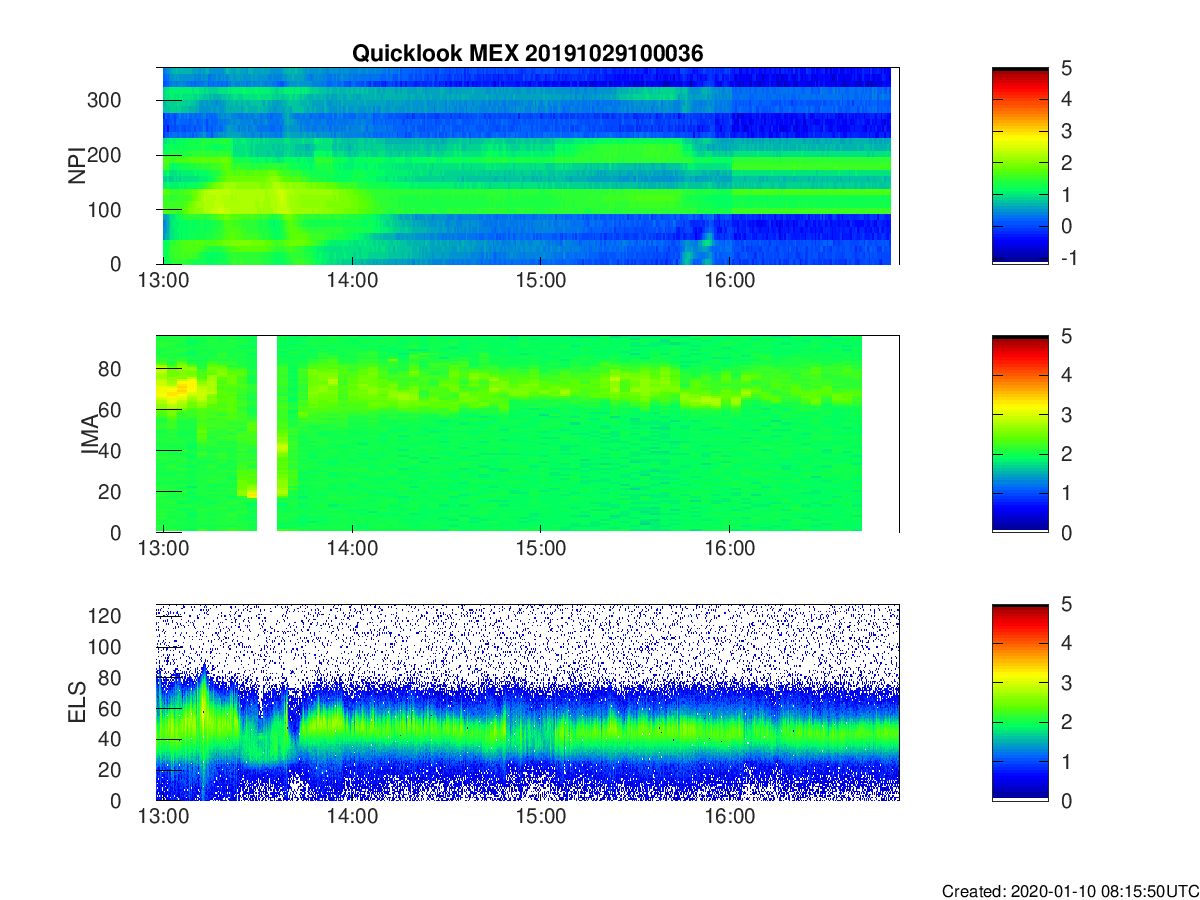
Task: Select the ELS panel colorbar
Action: [1020, 702]
